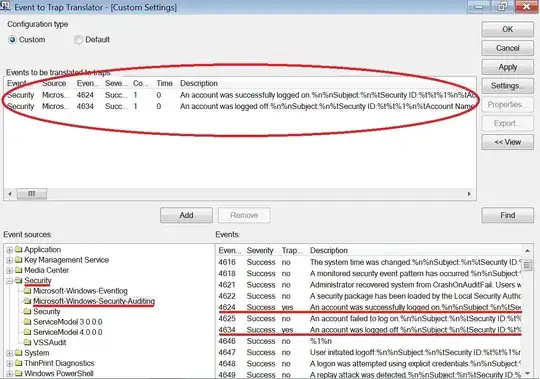Click the OK button
This screenshot has width=540, height=379.
coord(508,30)
